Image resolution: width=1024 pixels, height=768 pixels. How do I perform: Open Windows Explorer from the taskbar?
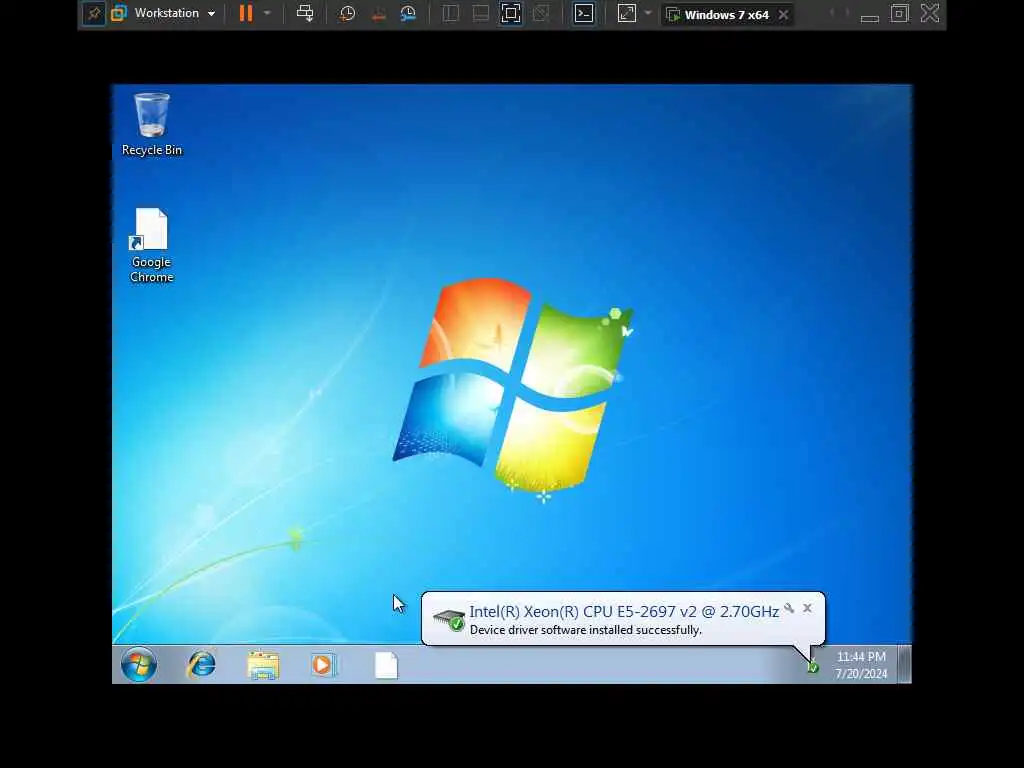(x=263, y=665)
